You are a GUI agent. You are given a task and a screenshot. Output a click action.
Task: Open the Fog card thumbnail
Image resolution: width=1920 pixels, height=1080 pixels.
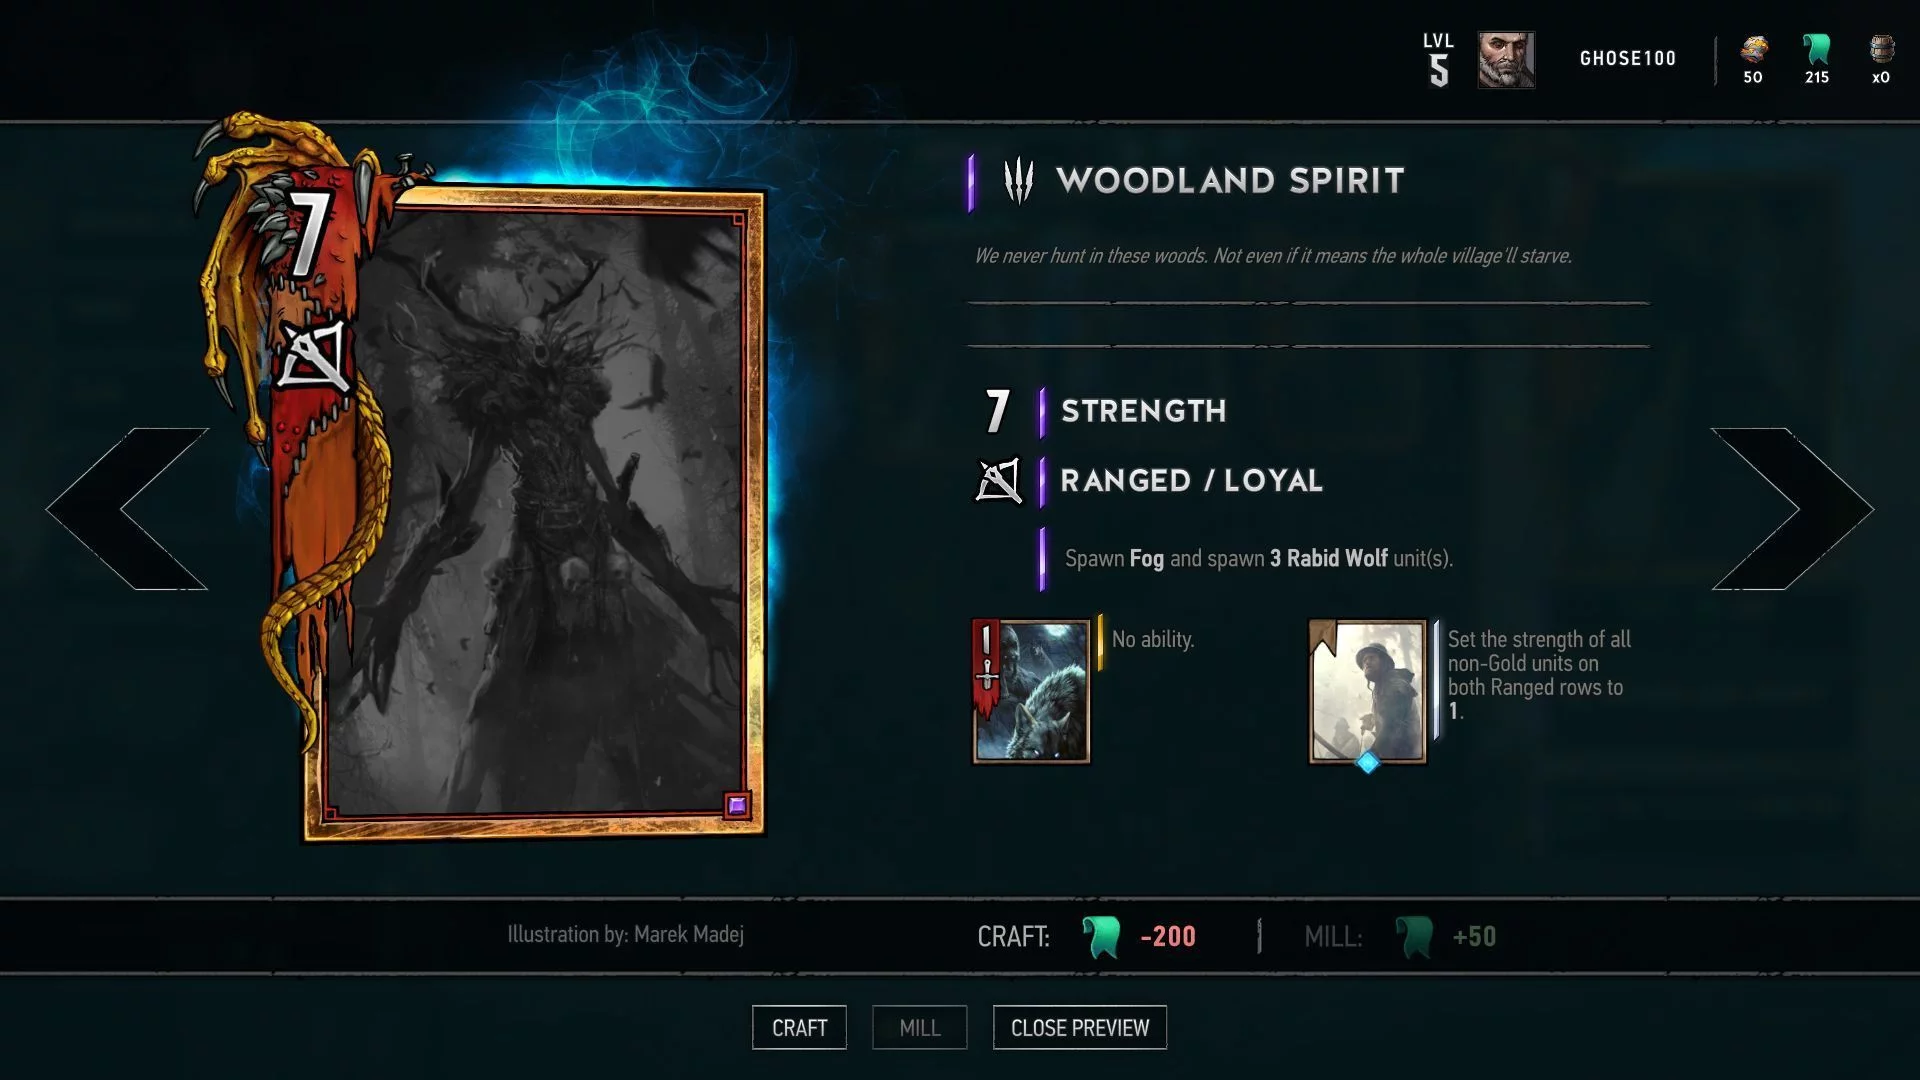(x=1368, y=692)
